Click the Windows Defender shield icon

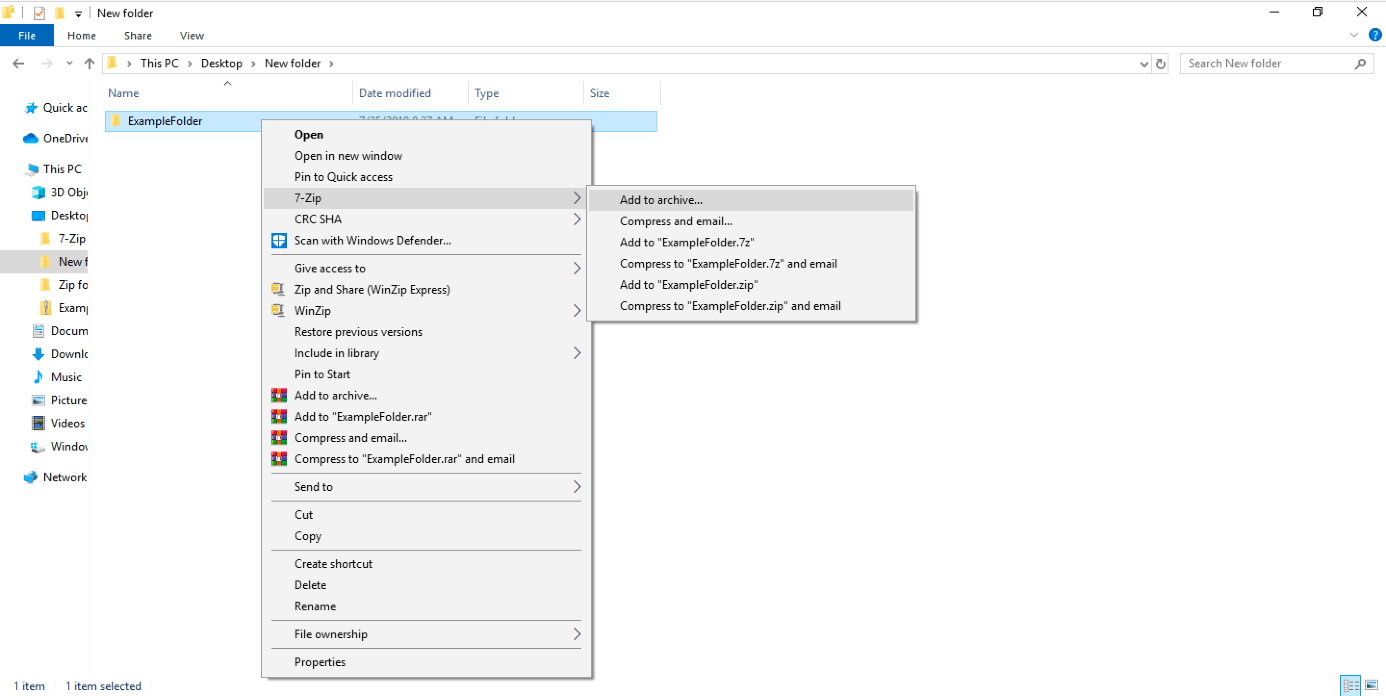(x=279, y=240)
